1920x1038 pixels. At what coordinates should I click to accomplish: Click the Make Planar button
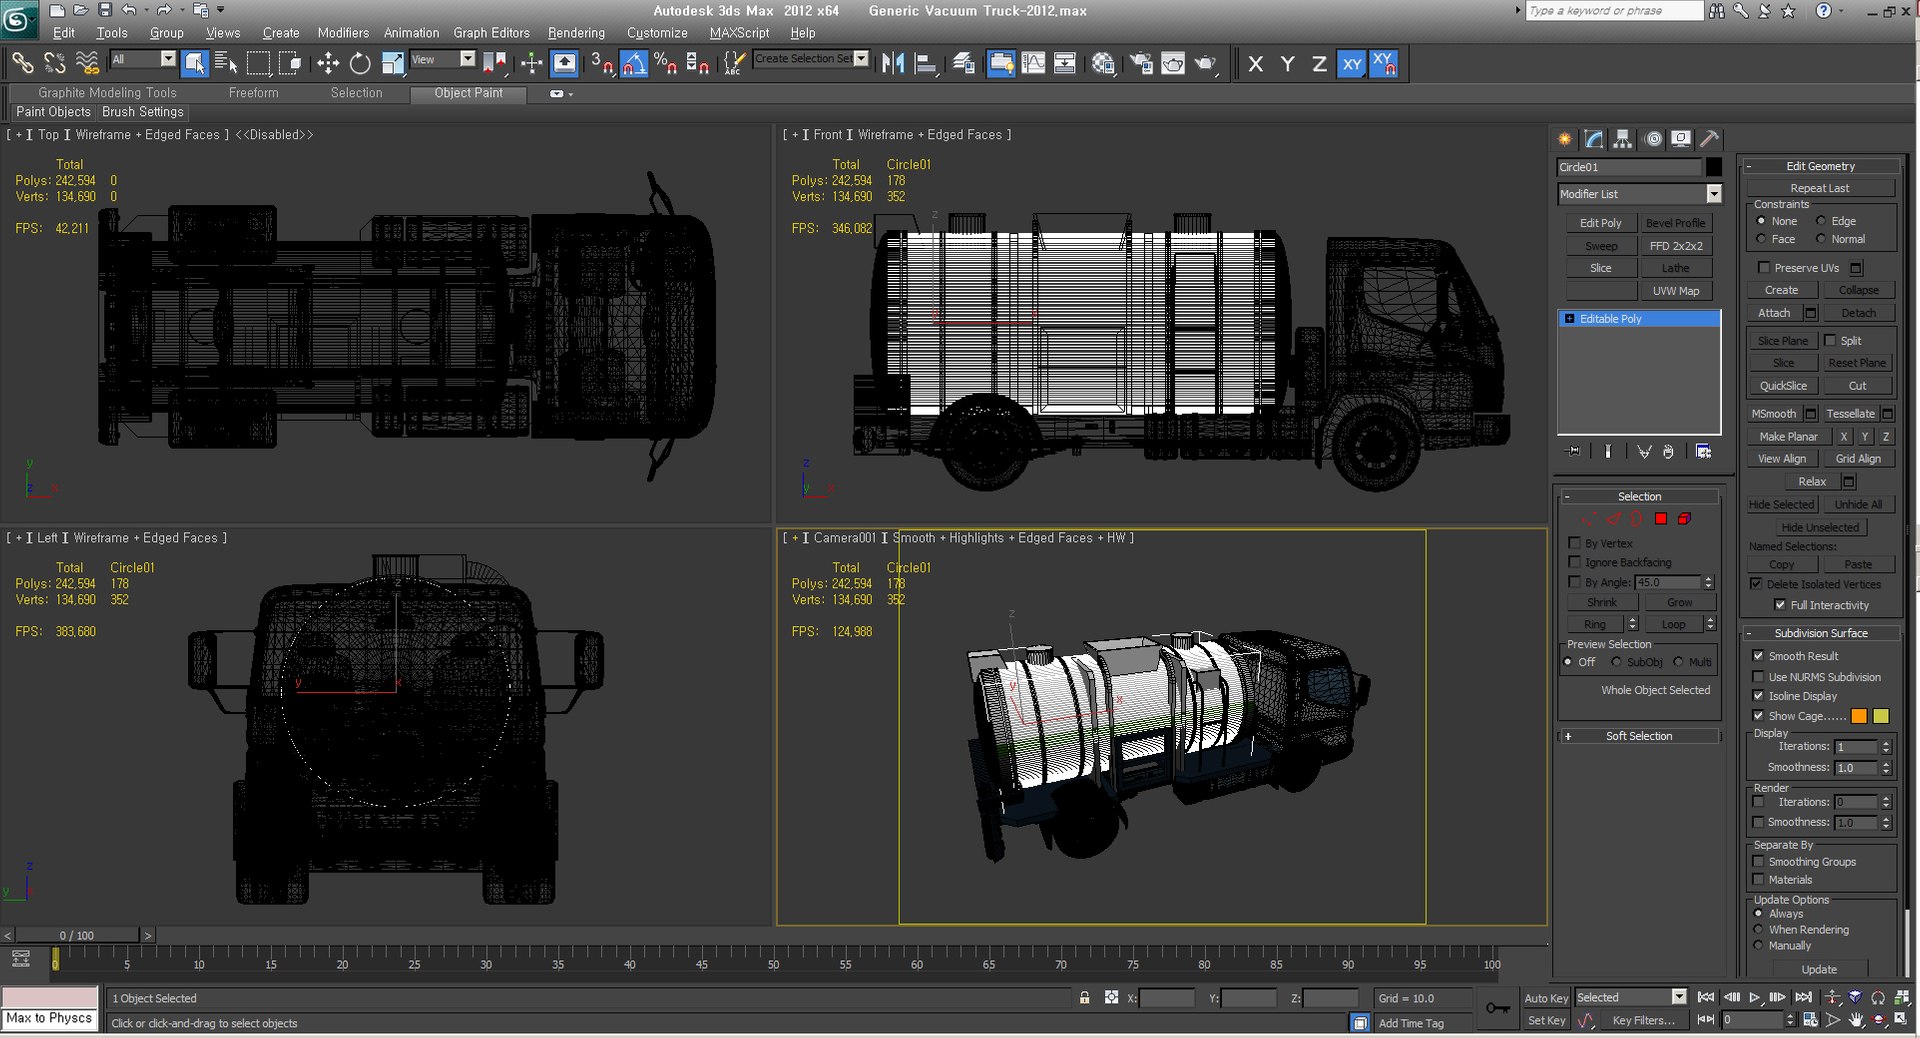tap(1788, 437)
